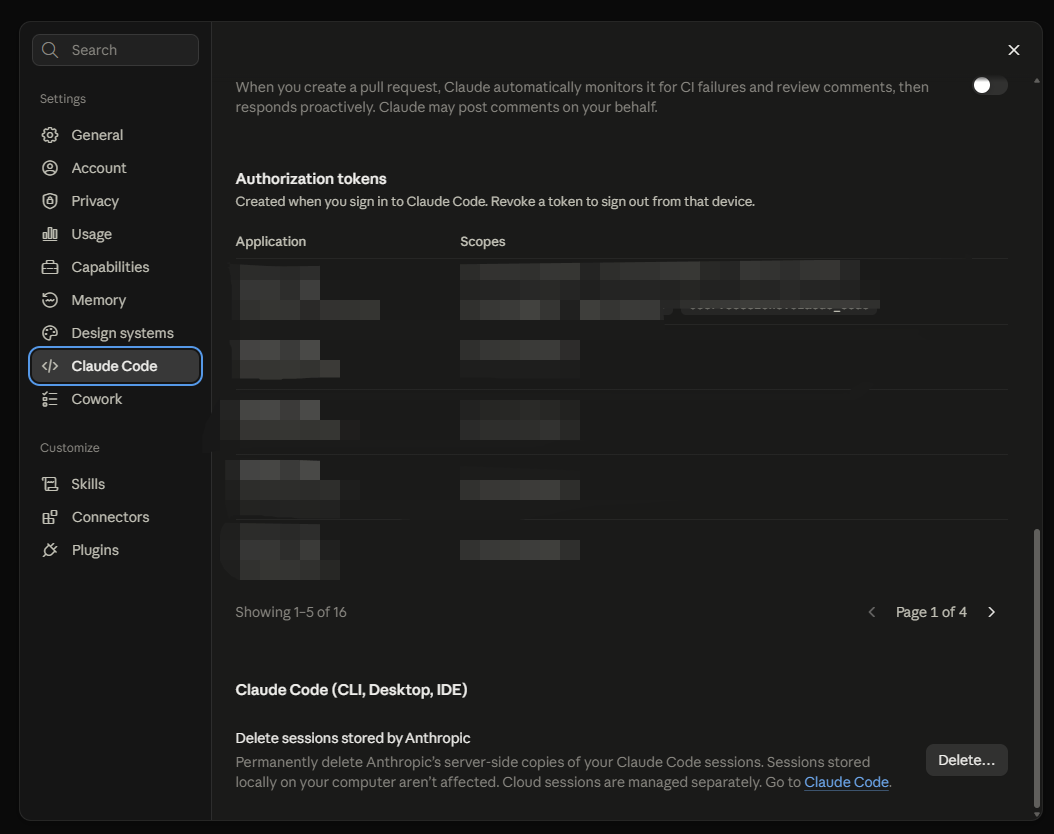
Task: Click the Connectors blocks icon
Action: click(x=50, y=517)
